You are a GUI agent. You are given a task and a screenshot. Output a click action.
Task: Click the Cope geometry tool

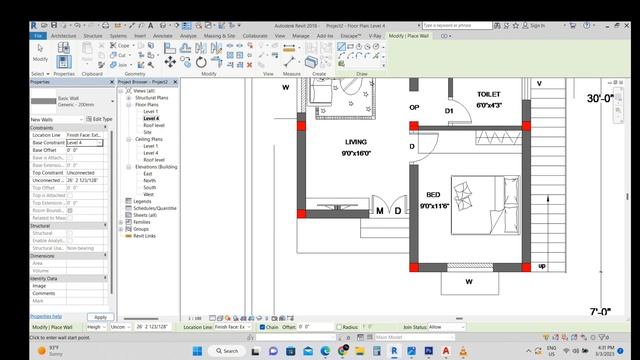point(120,45)
